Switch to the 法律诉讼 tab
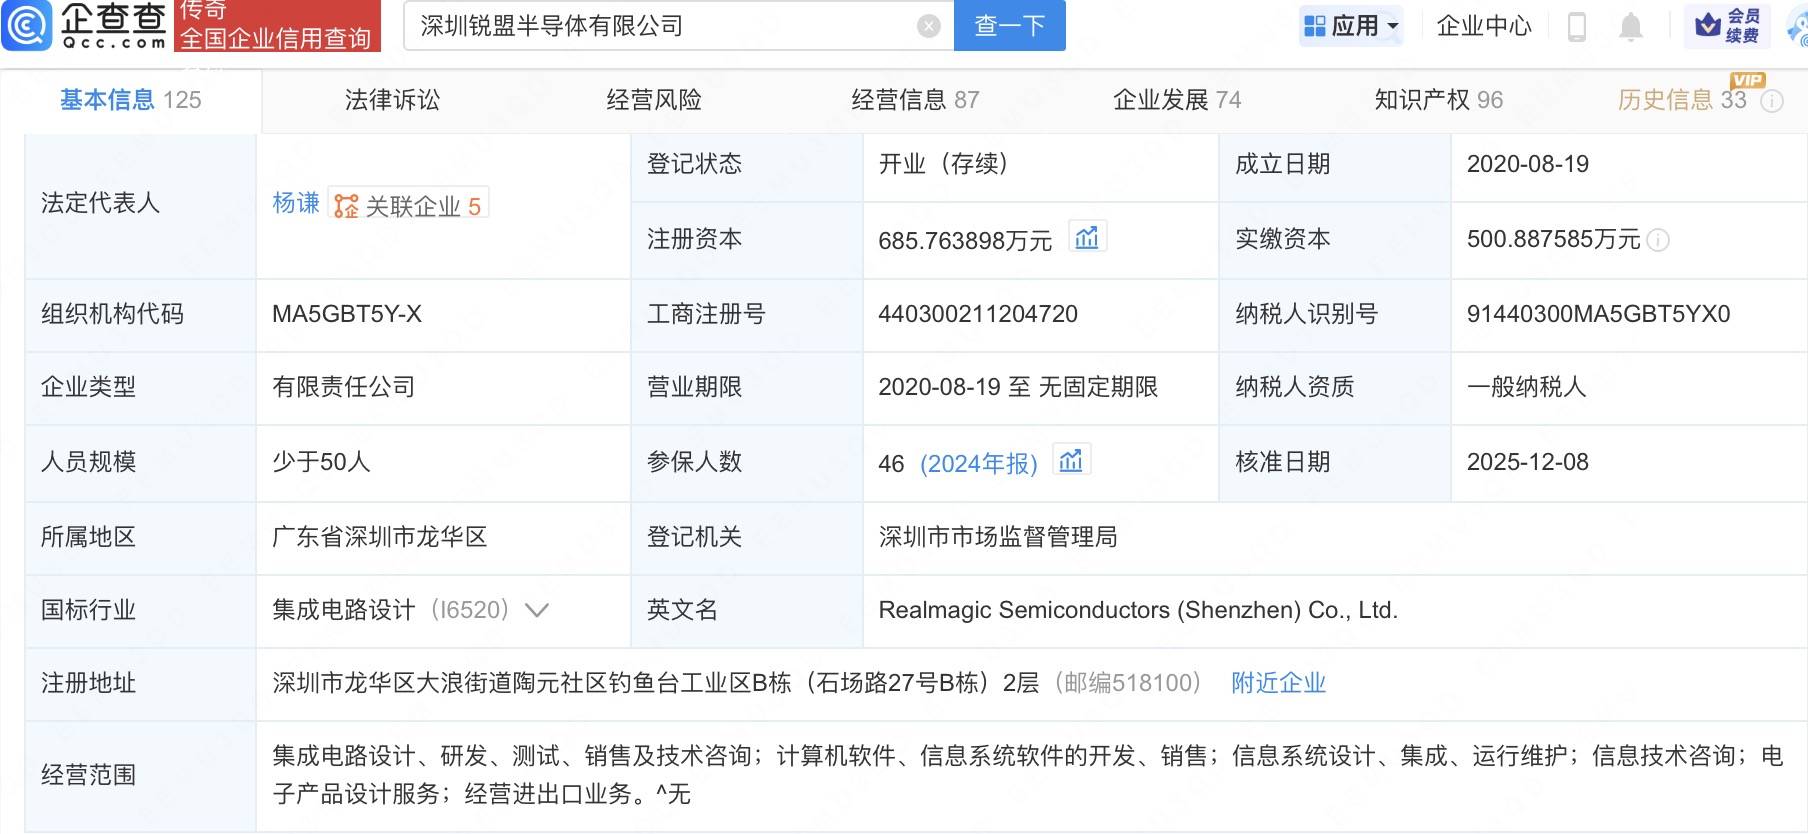 392,100
